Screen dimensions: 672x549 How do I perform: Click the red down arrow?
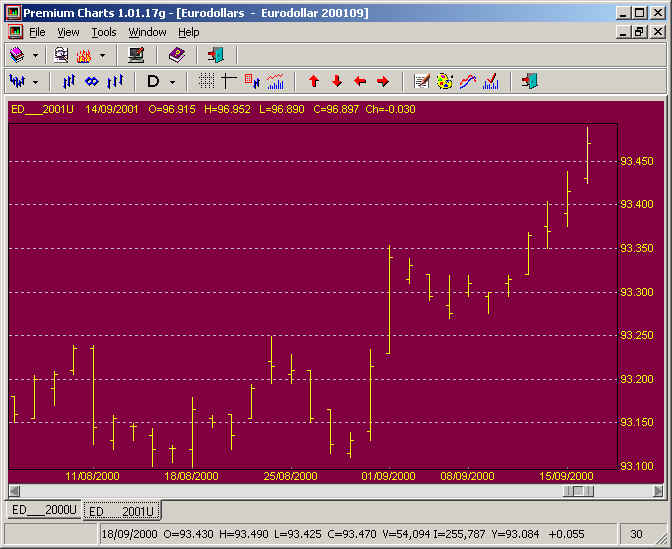(x=337, y=81)
